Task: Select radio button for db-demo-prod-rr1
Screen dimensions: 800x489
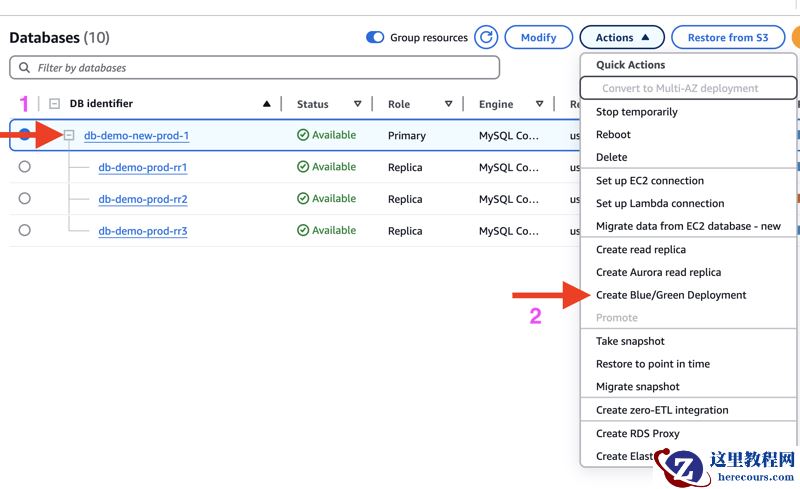Action: (24, 166)
